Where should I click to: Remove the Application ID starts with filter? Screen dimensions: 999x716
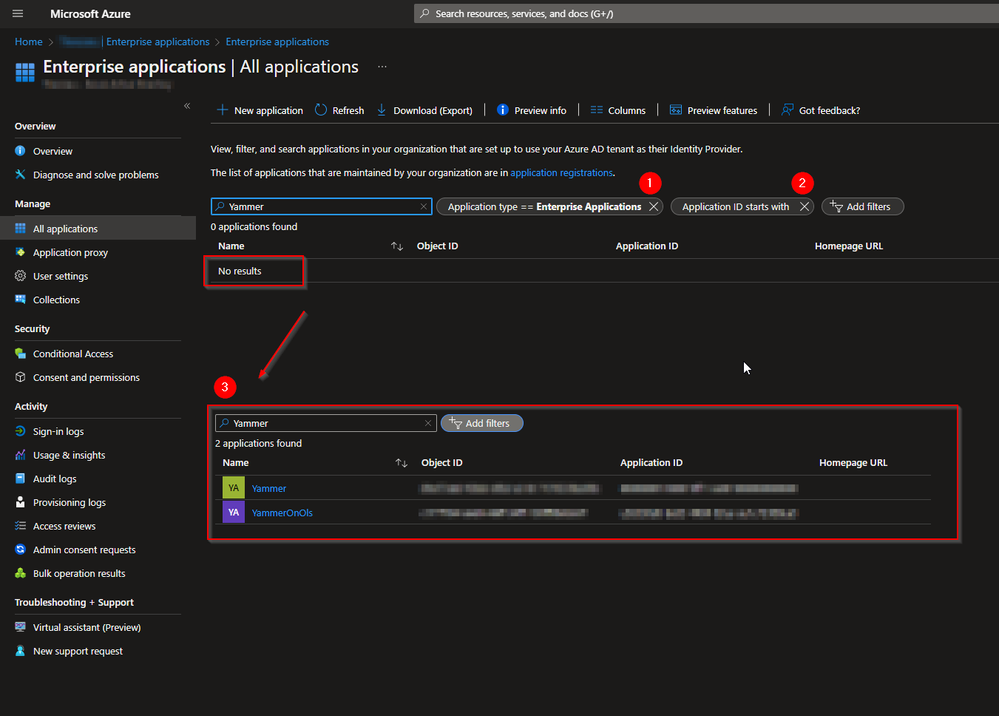pyautogui.click(x=805, y=206)
